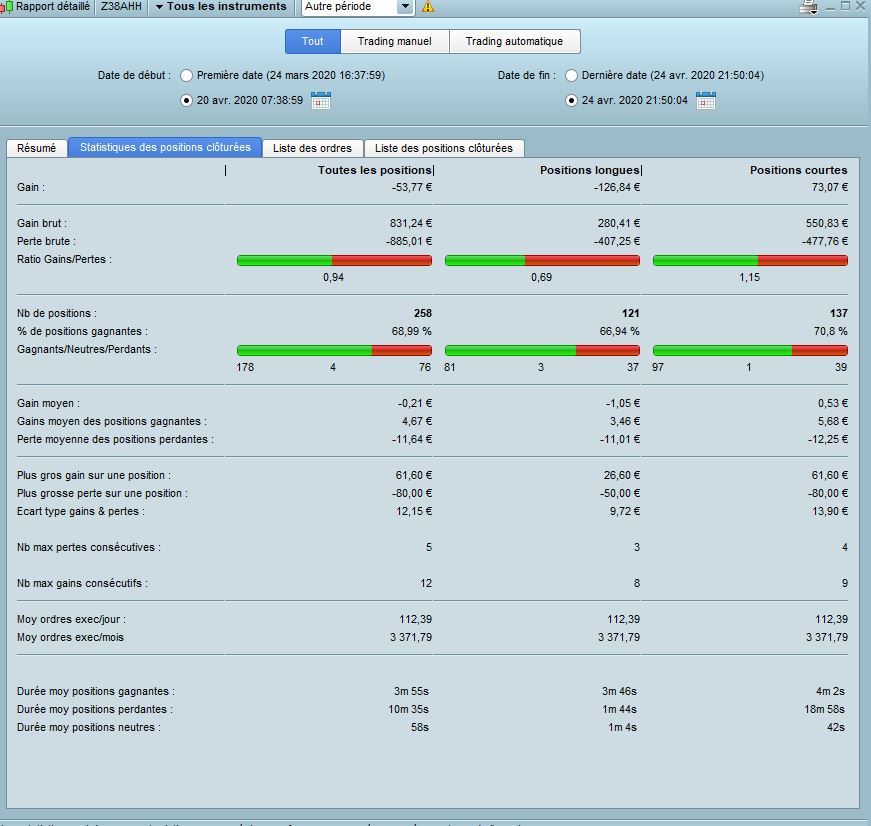Click the Perte moyenne des positions perdantes label
Screen dimensions: 871x826
[x=115, y=439]
